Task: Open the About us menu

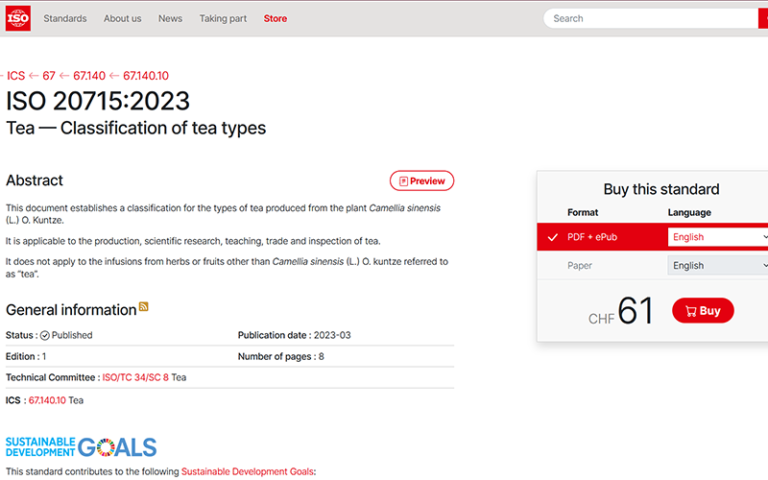Action: (122, 19)
